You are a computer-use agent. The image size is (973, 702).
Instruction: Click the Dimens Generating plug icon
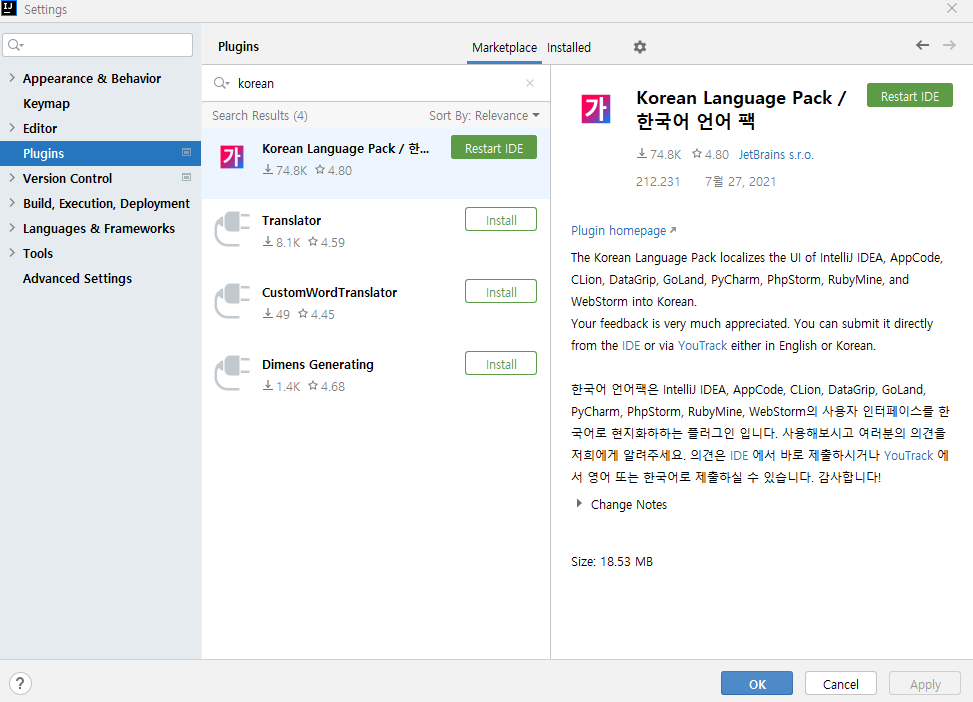[x=232, y=373]
